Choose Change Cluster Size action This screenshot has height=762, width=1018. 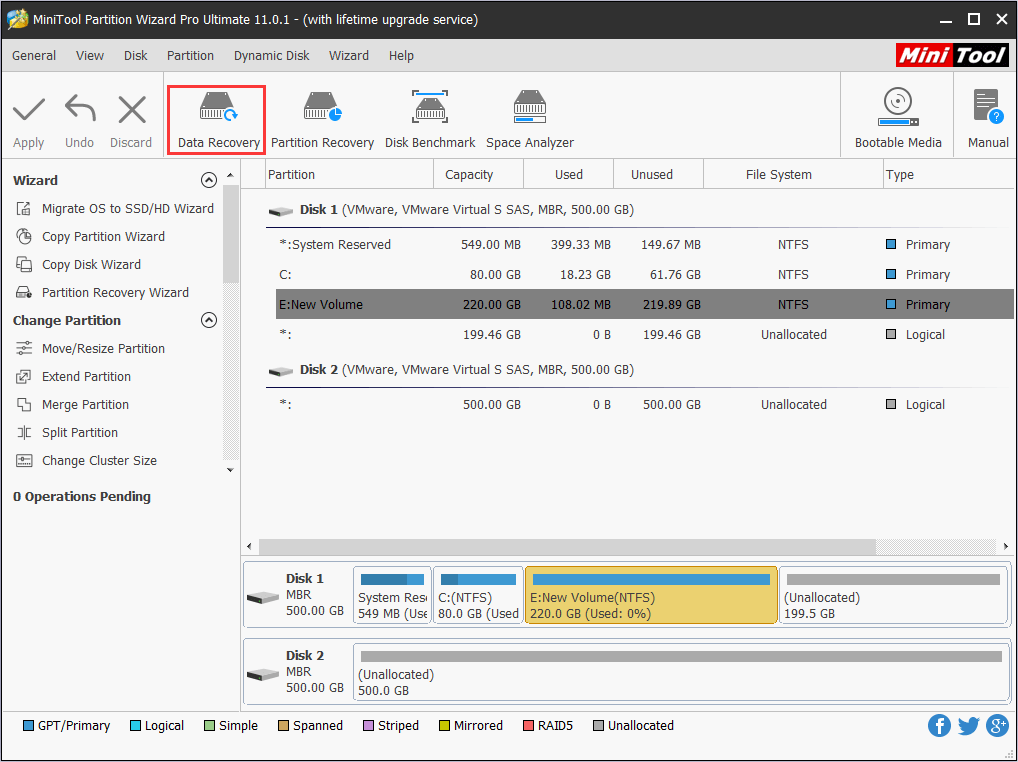pos(86,460)
